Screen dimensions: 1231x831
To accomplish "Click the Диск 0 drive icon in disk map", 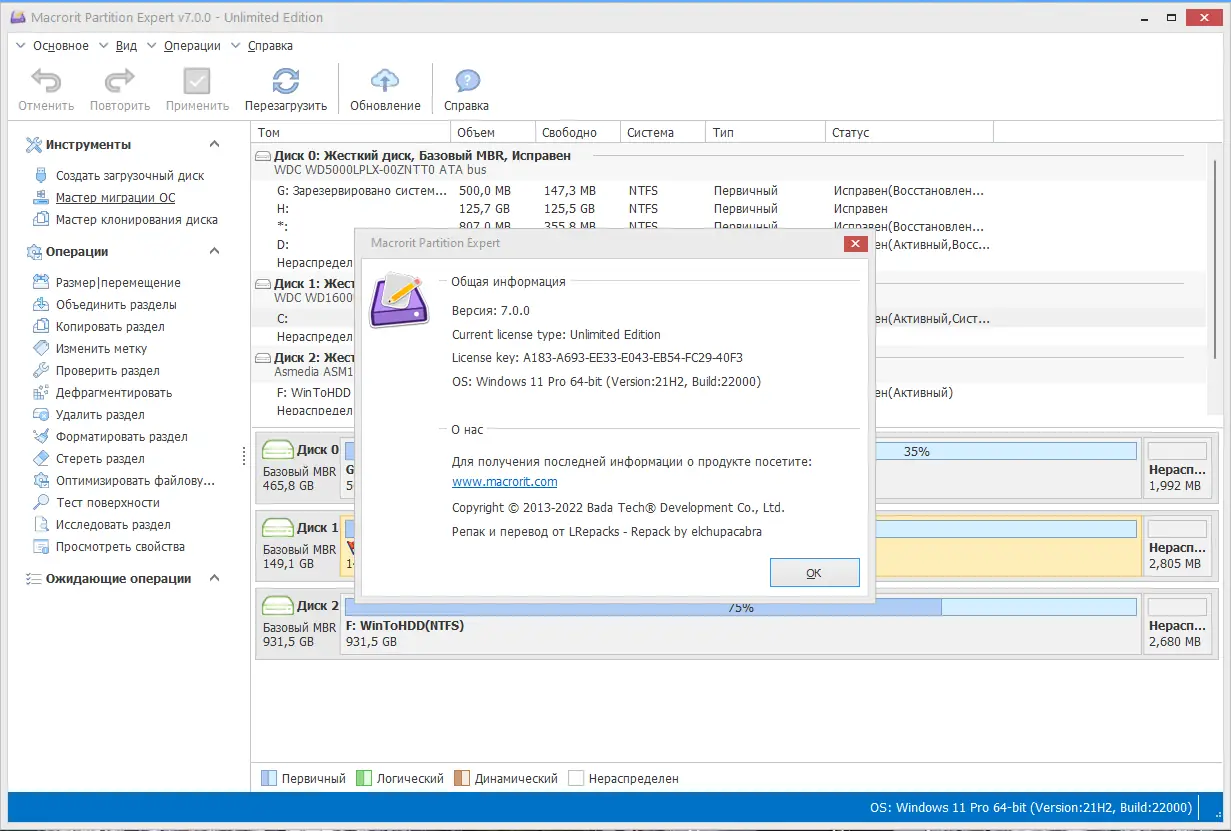I will pyautogui.click(x=277, y=450).
